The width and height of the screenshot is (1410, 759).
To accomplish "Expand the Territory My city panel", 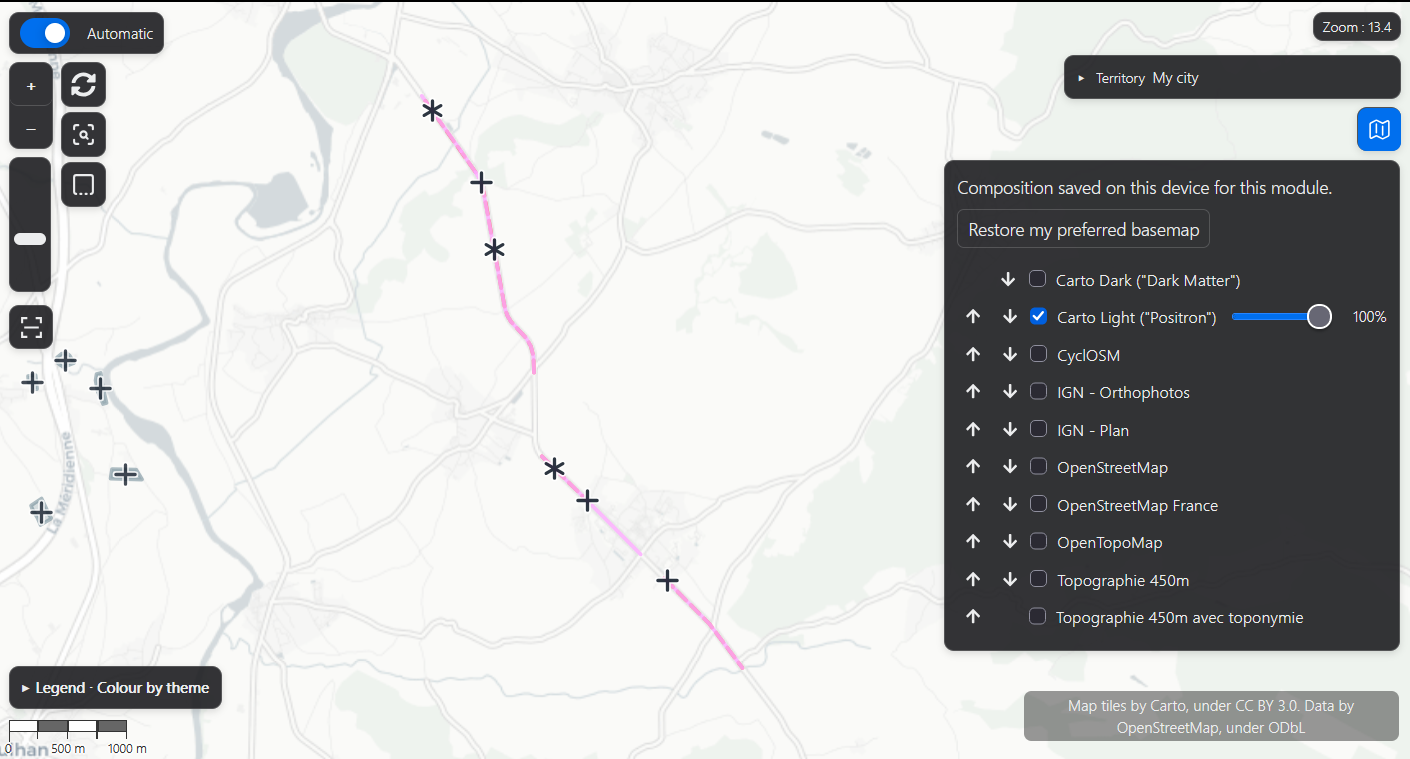I will pyautogui.click(x=1232, y=77).
